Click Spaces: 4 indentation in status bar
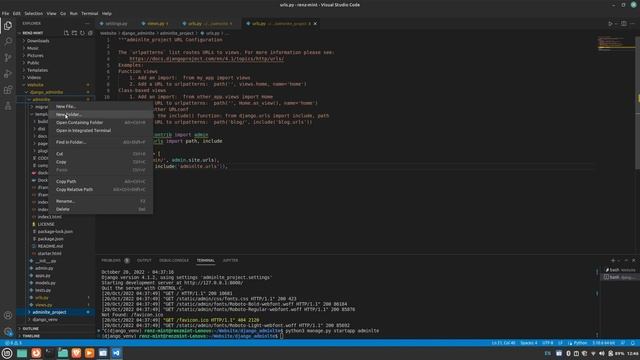This screenshot has height=360, width=640. (529, 343)
